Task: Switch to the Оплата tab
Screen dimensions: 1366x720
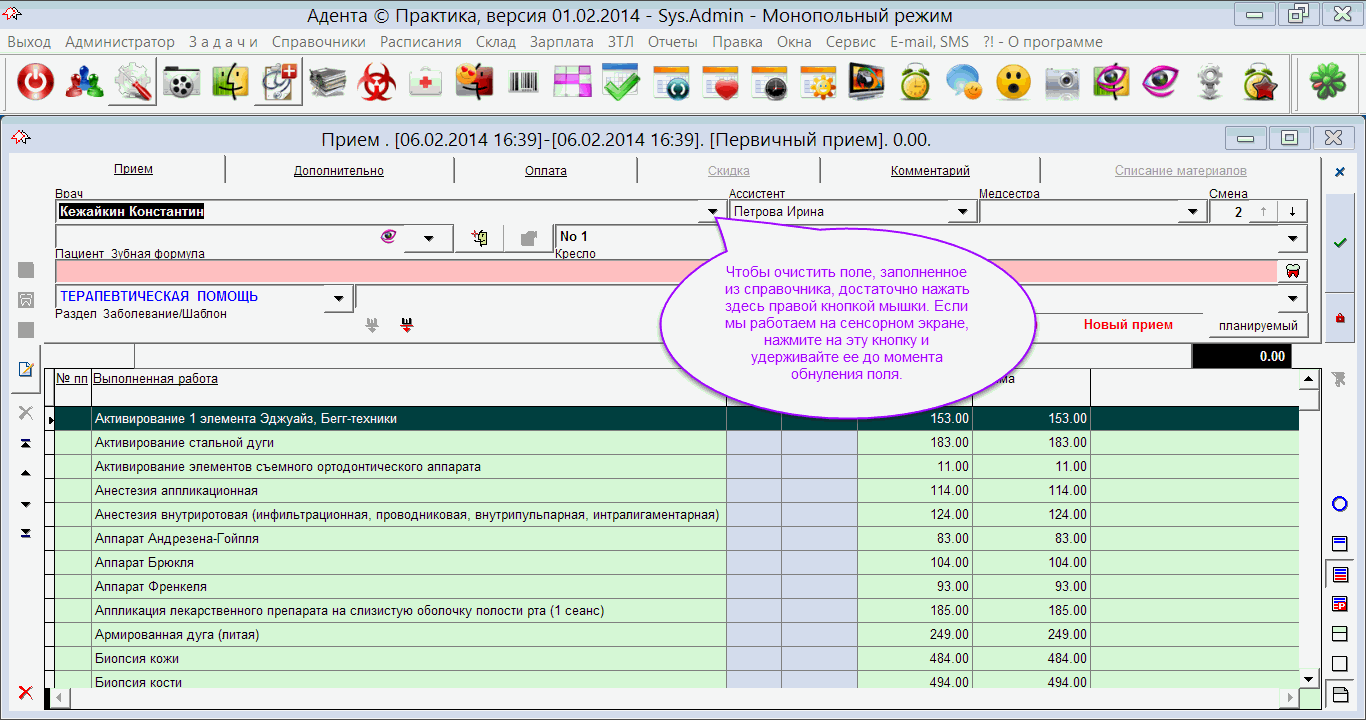Action: [x=546, y=171]
